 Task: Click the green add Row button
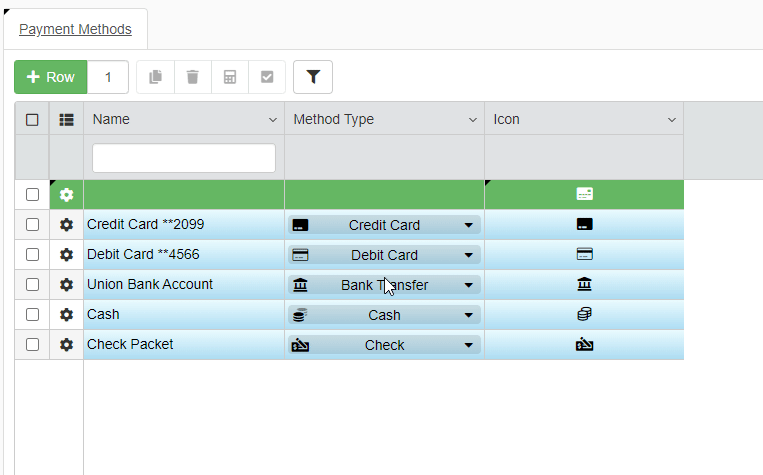tap(51, 77)
